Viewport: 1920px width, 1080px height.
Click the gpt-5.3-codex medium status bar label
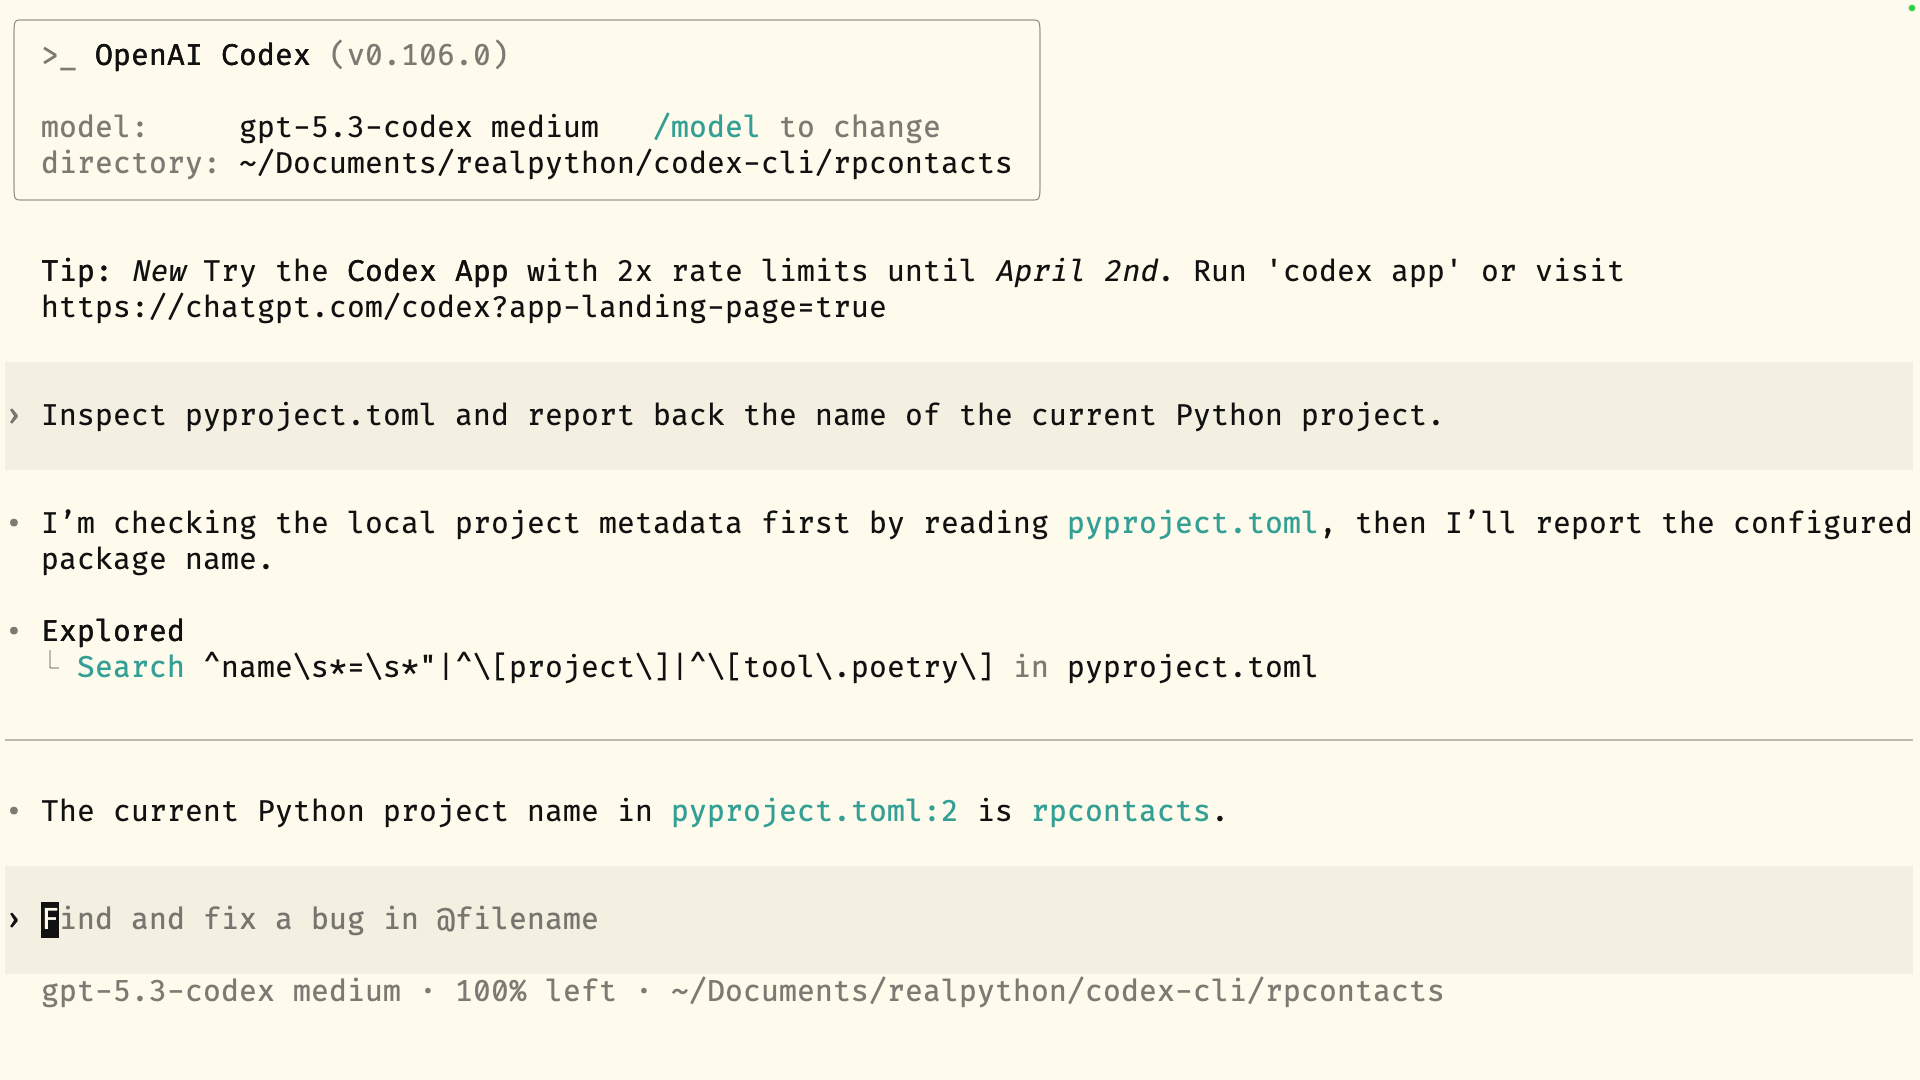pyautogui.click(x=220, y=992)
